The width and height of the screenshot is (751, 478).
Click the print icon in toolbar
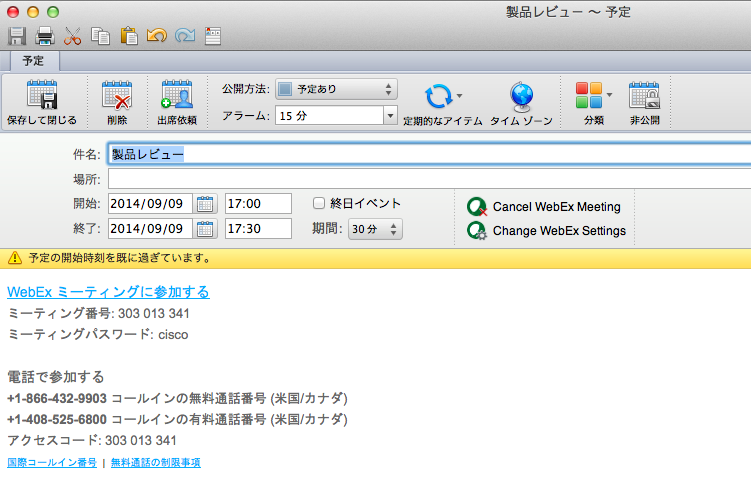tap(45, 37)
